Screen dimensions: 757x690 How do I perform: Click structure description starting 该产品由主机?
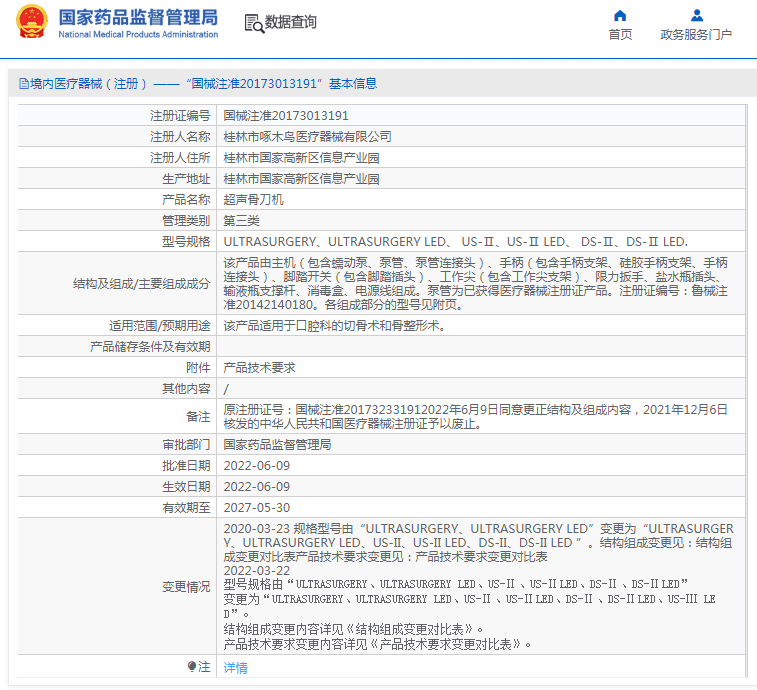click(476, 283)
